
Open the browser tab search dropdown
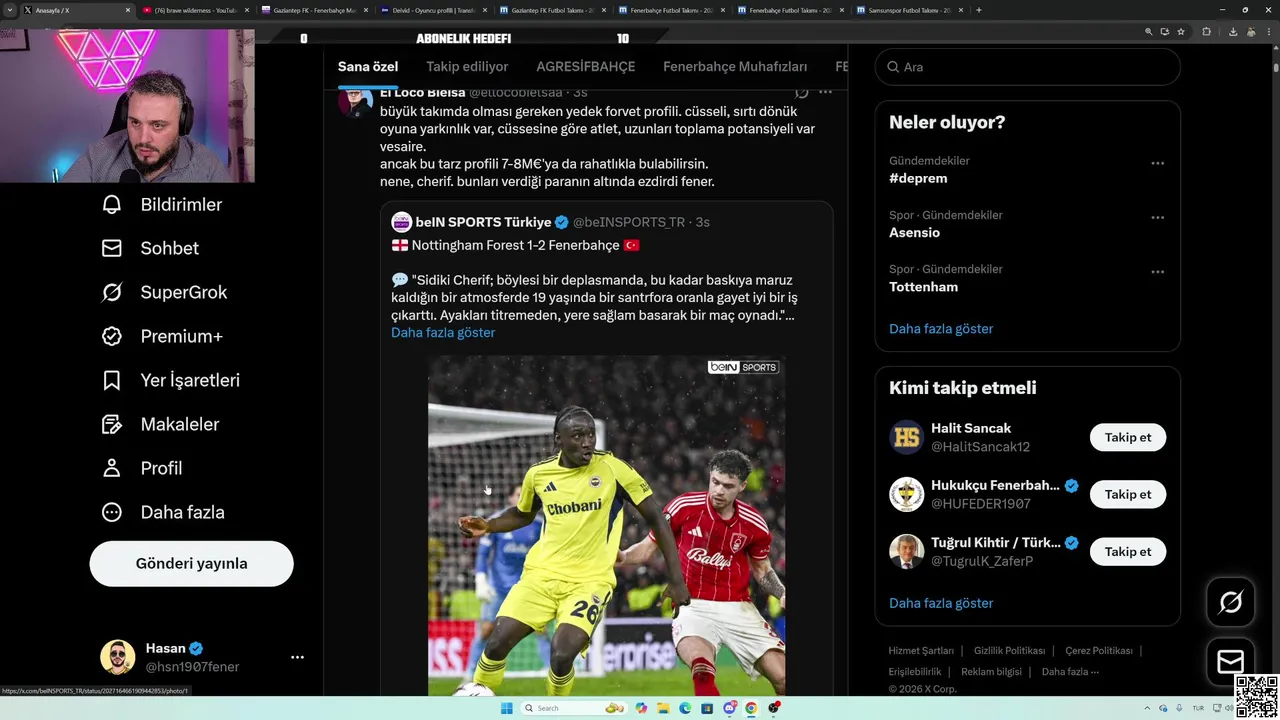[x=9, y=10]
